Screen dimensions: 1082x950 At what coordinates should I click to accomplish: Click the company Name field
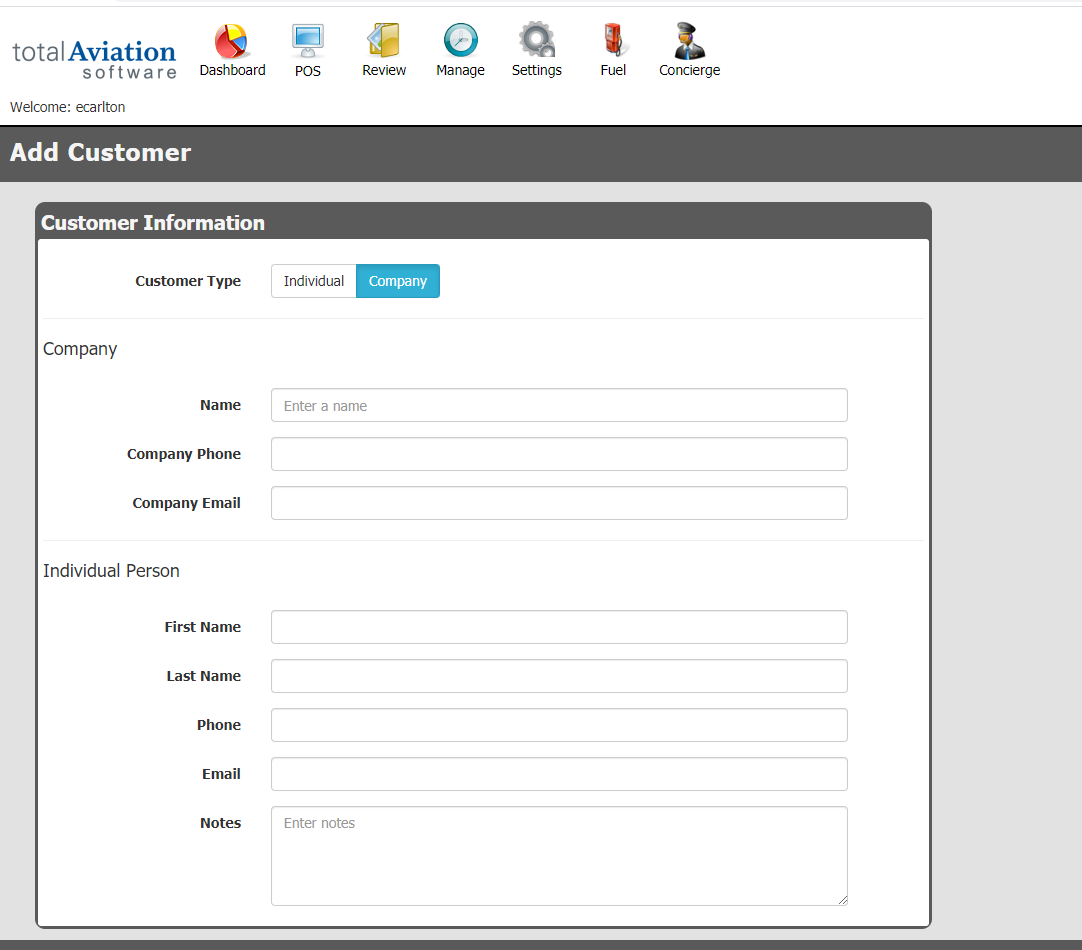coord(559,405)
